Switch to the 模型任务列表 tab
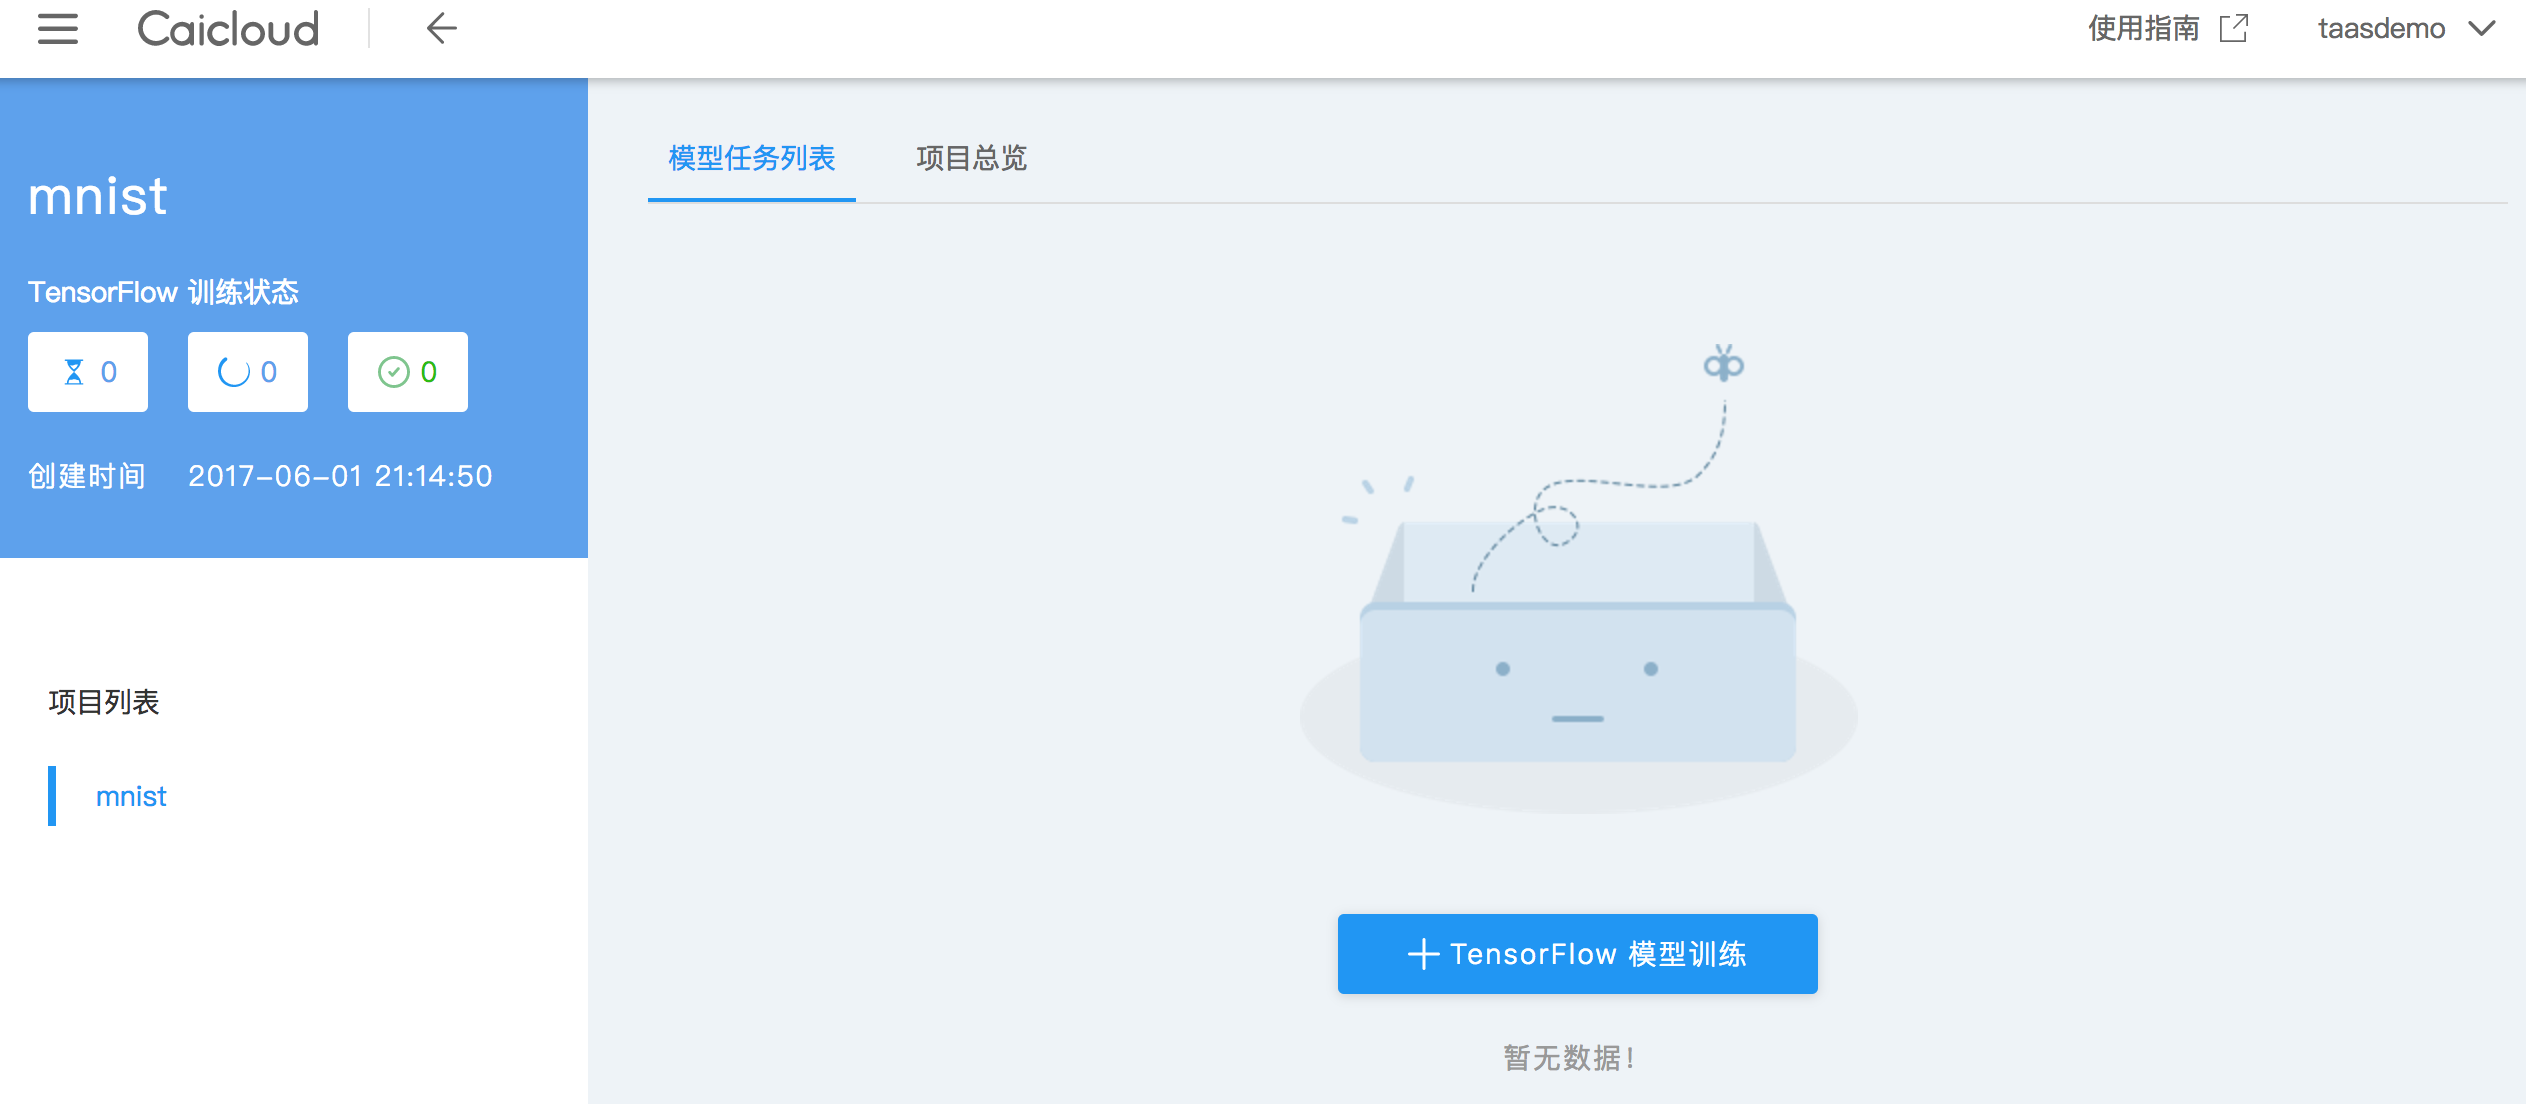Screen dimensions: 2526x1104 coord(751,159)
